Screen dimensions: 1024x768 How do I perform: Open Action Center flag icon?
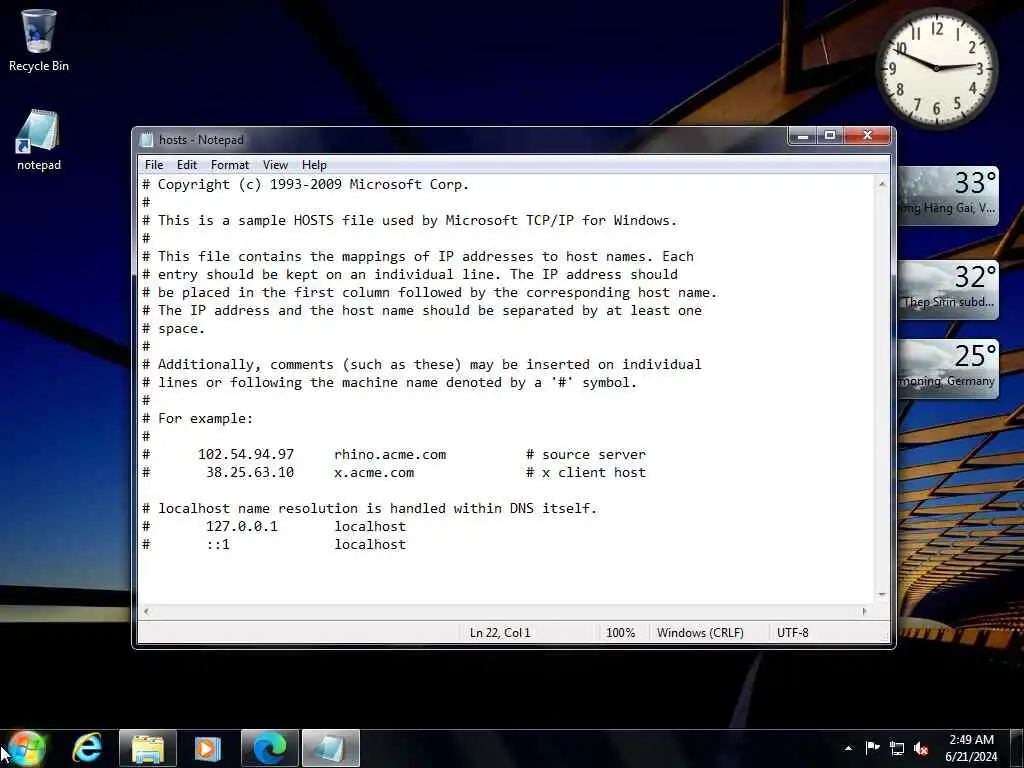(x=872, y=748)
